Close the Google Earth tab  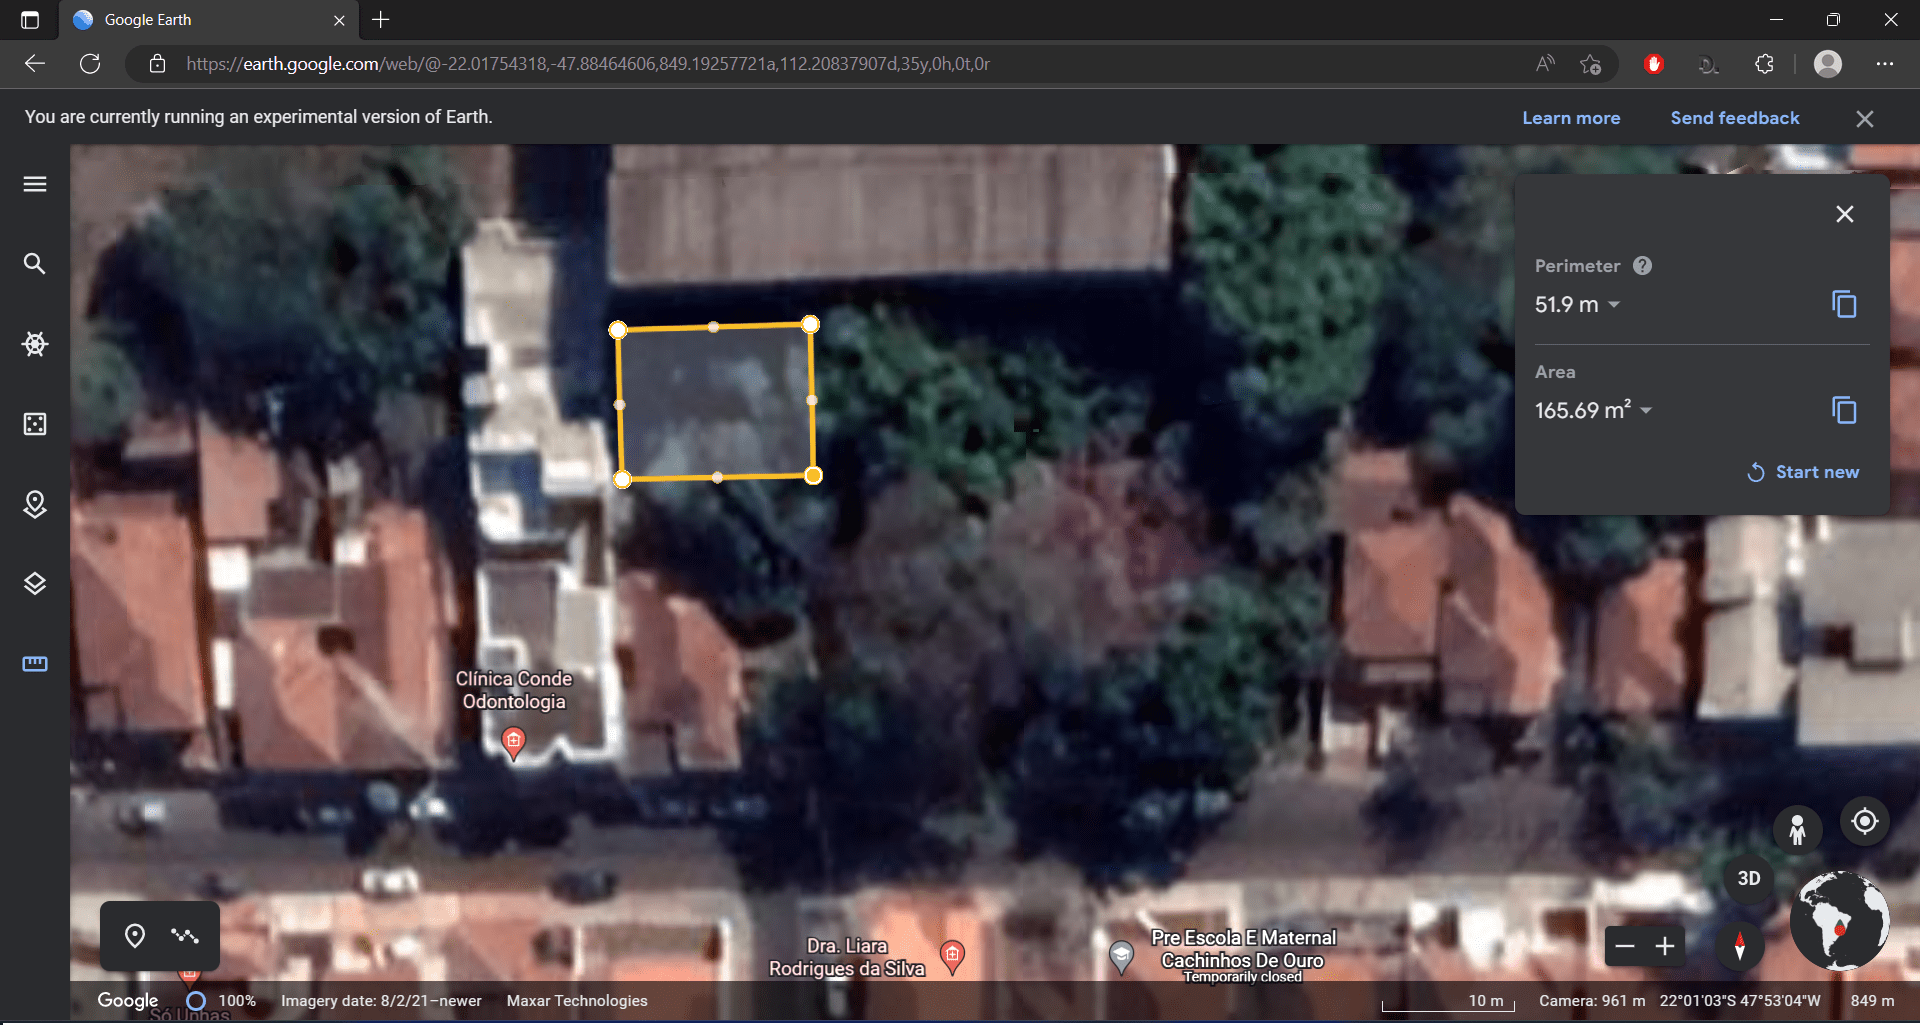tap(339, 20)
